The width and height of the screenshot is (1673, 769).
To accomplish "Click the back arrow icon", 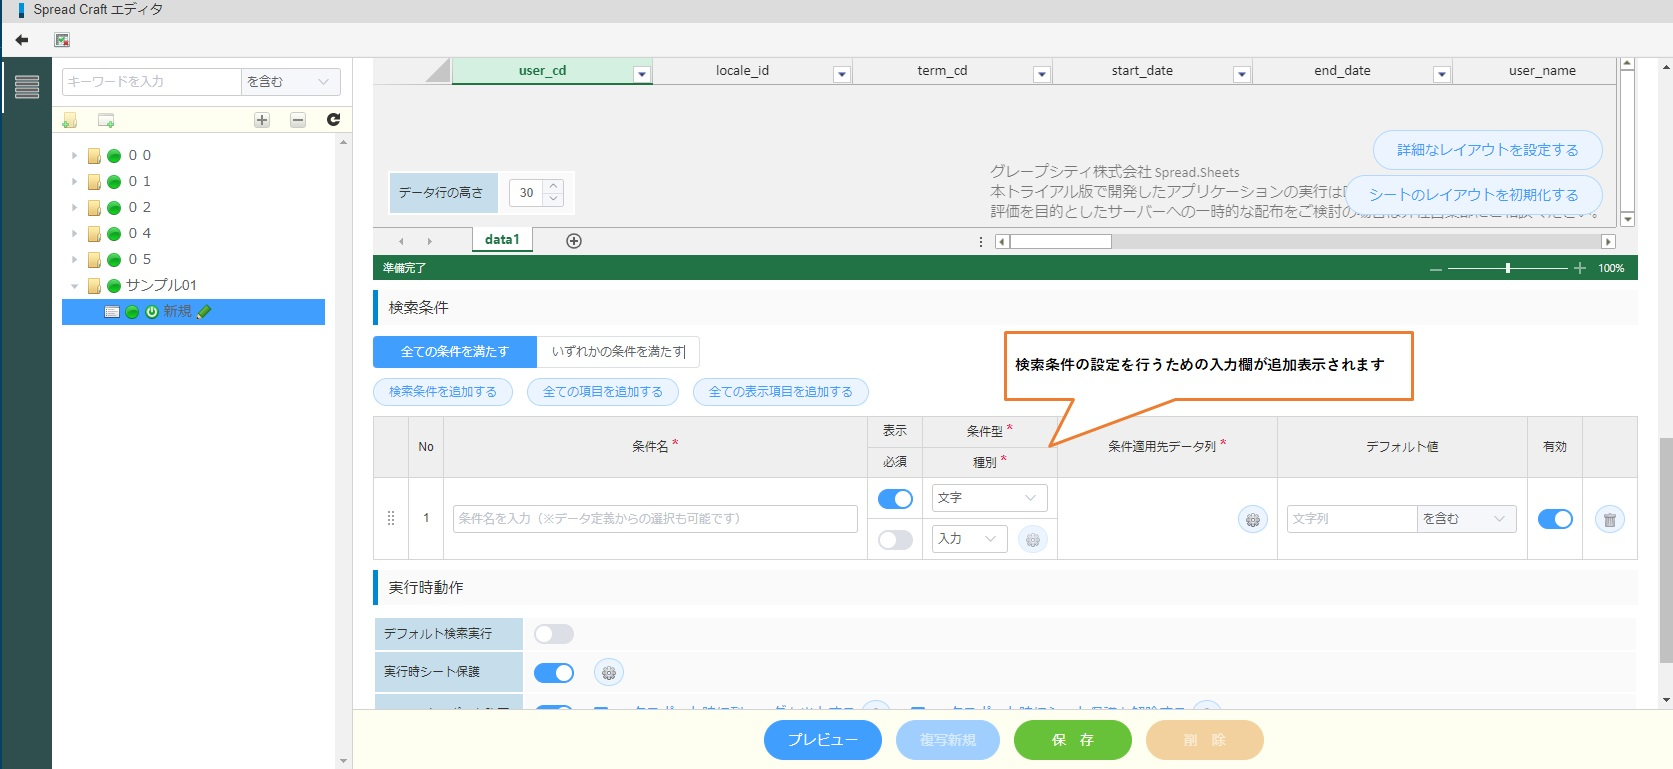I will coord(22,40).
